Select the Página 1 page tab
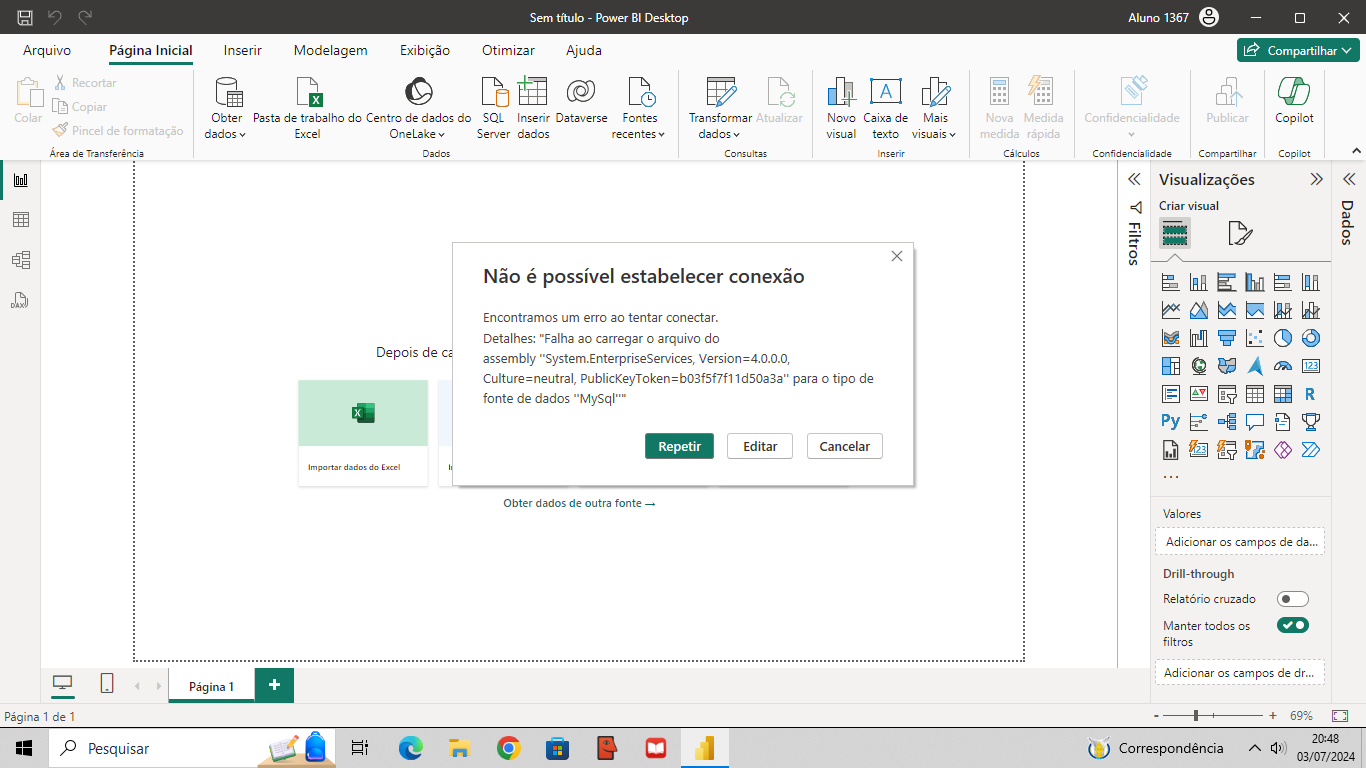The image size is (1366, 768). [x=211, y=686]
